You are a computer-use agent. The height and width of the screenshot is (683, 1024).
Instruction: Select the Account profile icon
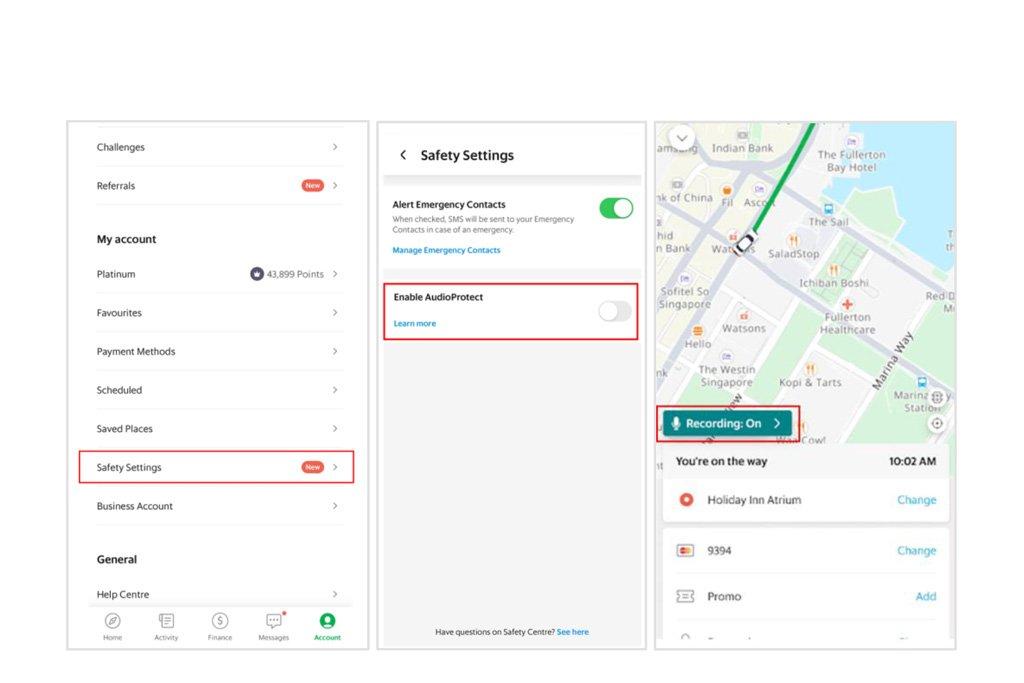[327, 622]
